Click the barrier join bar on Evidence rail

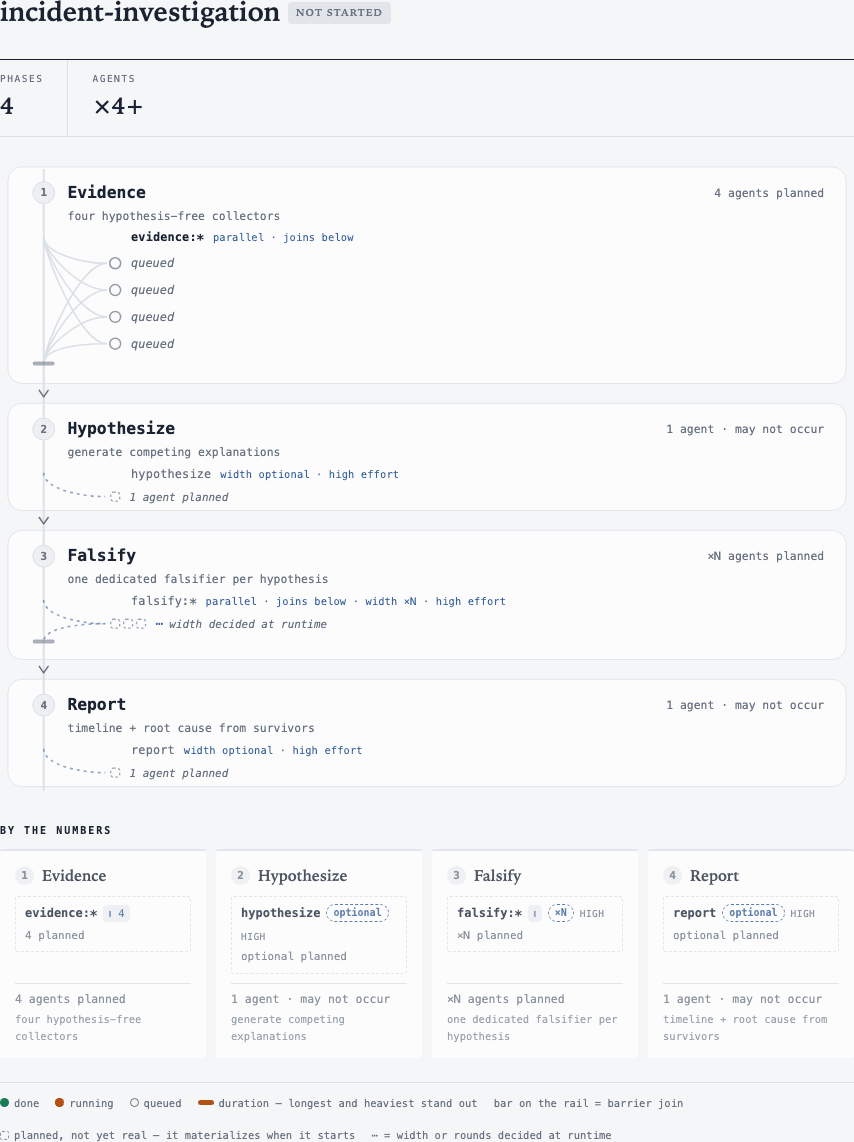pos(44,363)
